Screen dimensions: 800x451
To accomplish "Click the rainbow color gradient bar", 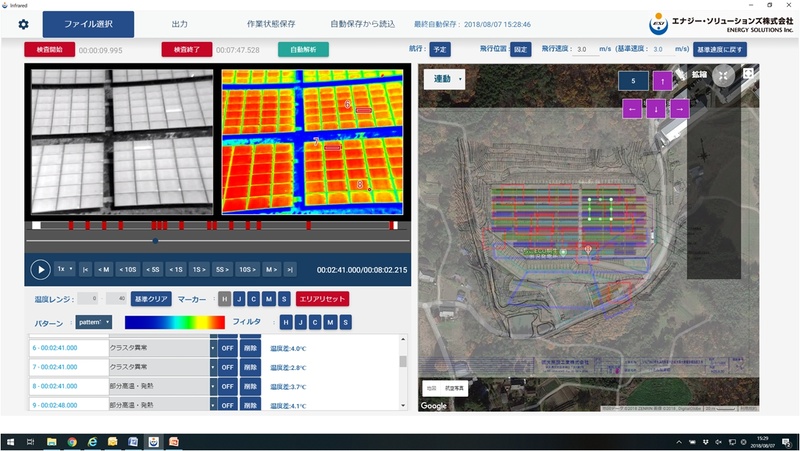I will (x=175, y=322).
